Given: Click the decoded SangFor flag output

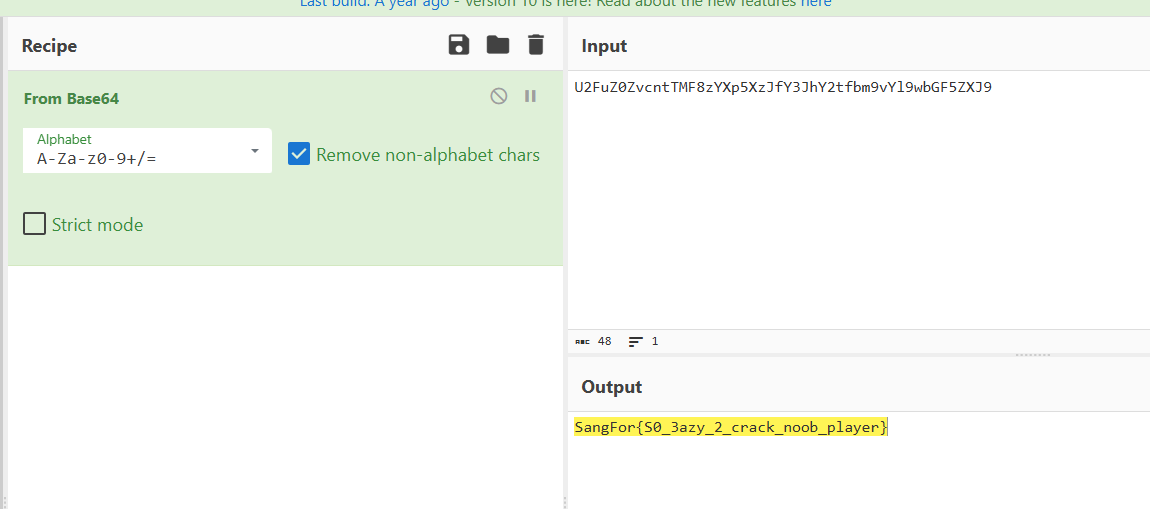Looking at the screenshot, I should tap(731, 427).
